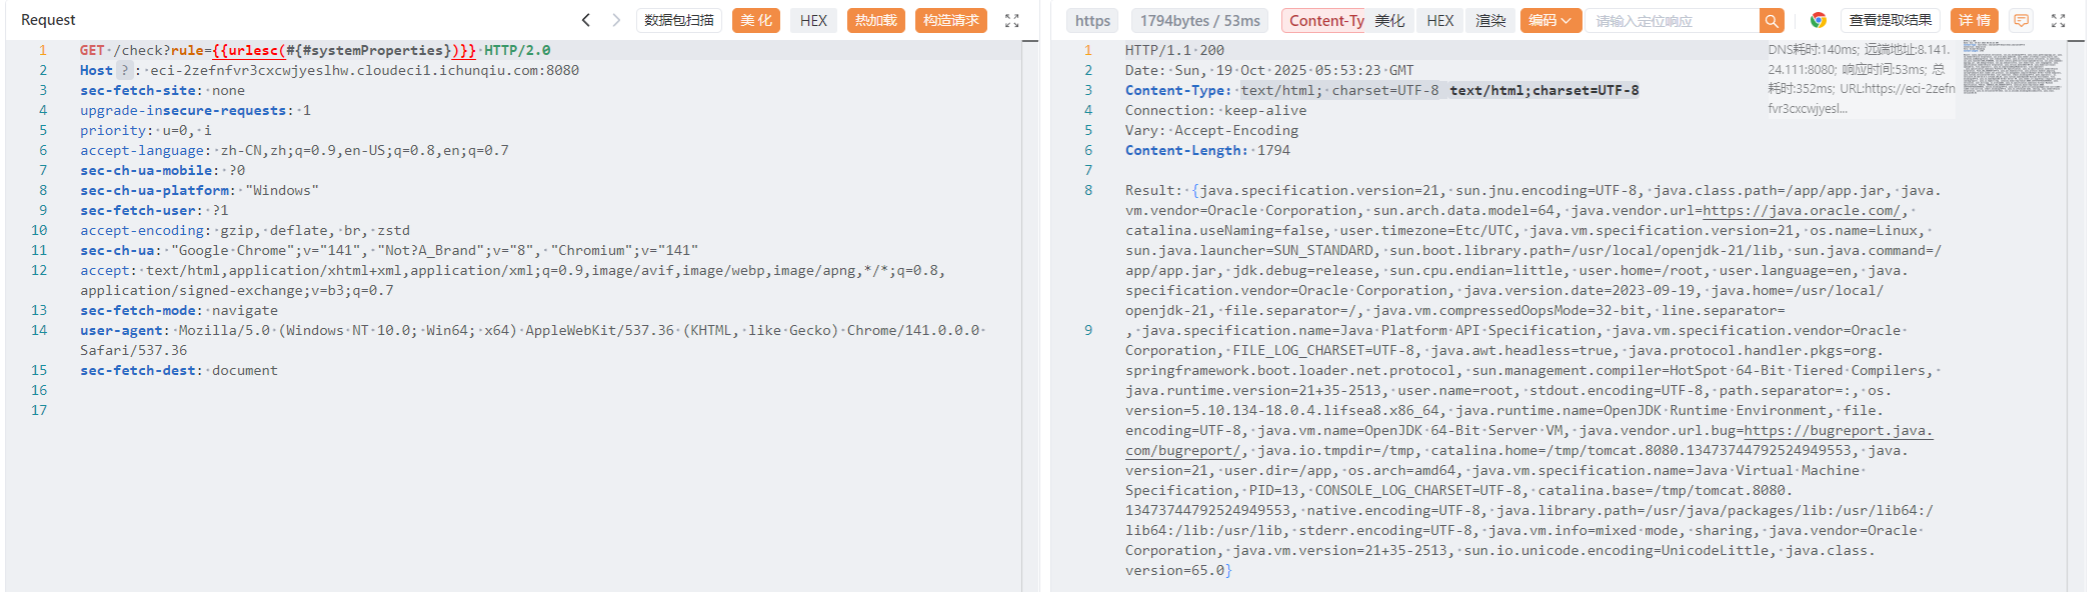Click the 数据包扫描 packet scan button
The width and height of the screenshot is (2091, 592).
click(x=679, y=20)
